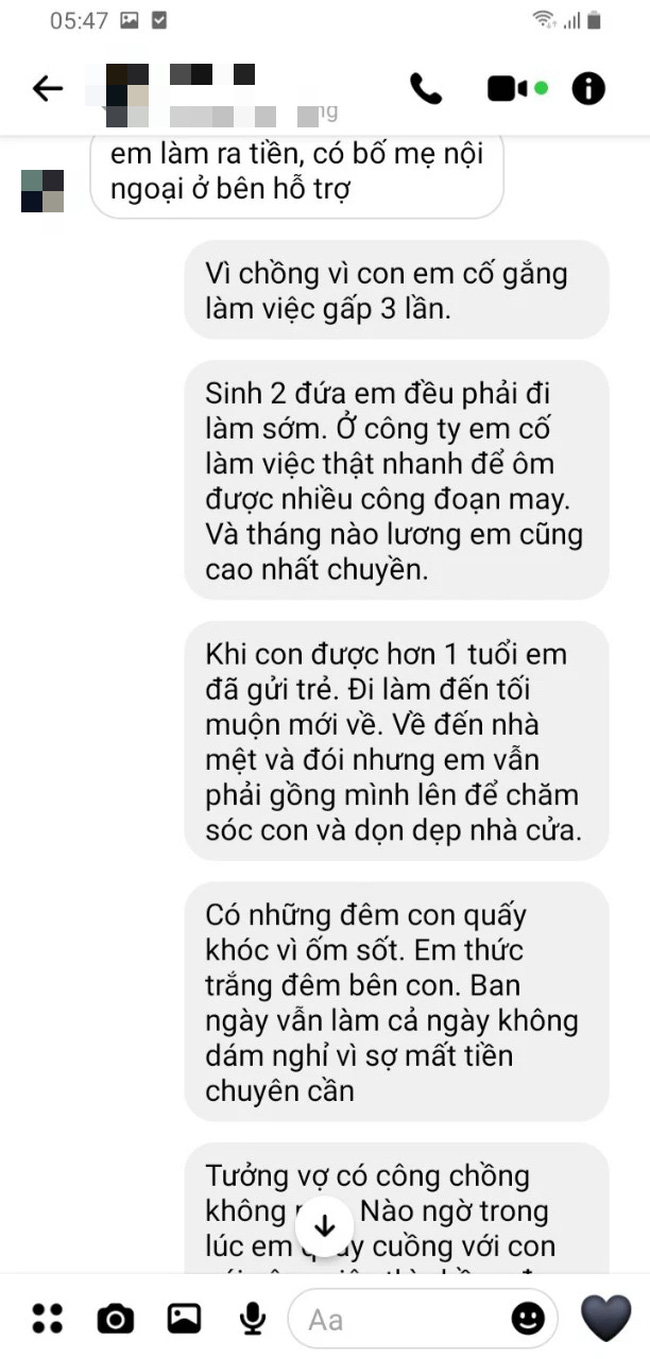
Task: Select message starting with 'Khi con được hơn'
Action: pos(396,741)
